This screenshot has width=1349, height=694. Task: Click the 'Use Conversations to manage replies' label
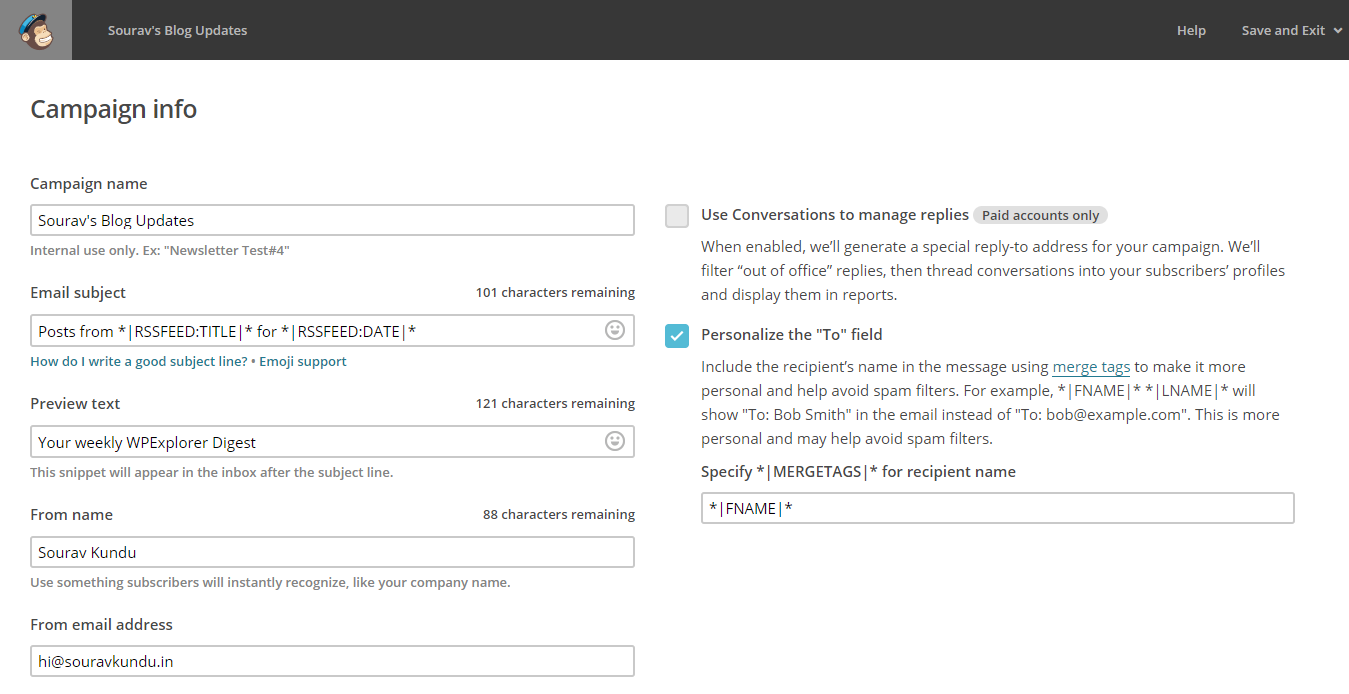[x=835, y=215]
